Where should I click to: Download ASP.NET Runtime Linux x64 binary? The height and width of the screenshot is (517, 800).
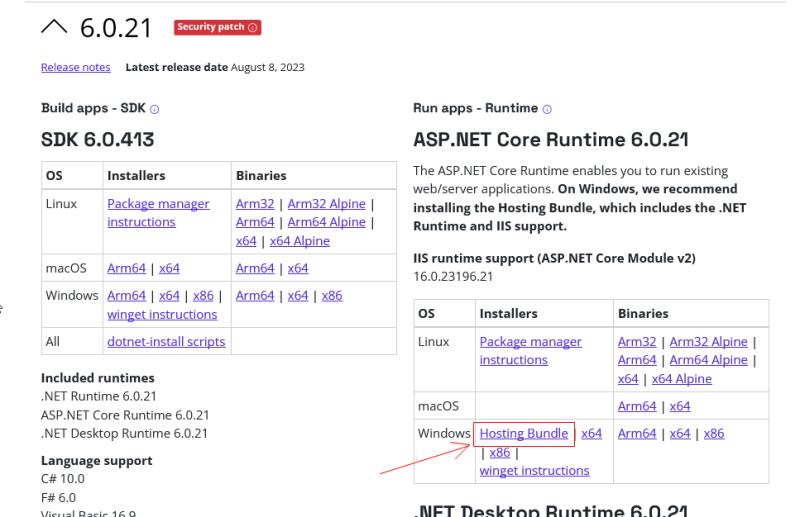point(628,379)
